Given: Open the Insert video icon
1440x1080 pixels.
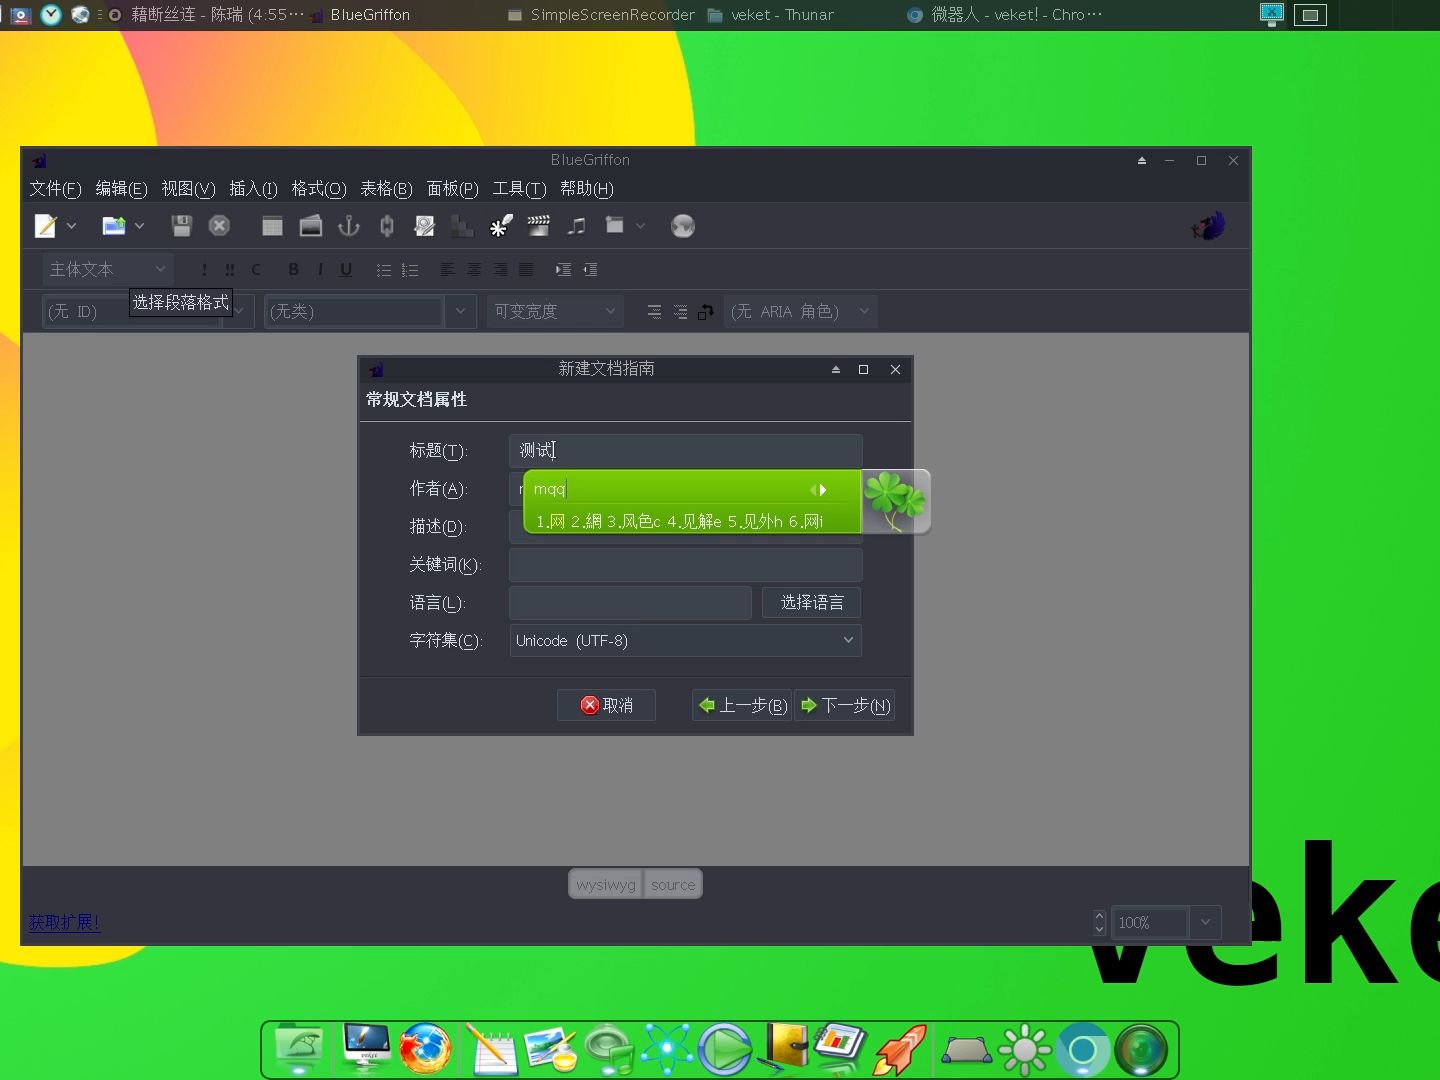Looking at the screenshot, I should 539,225.
